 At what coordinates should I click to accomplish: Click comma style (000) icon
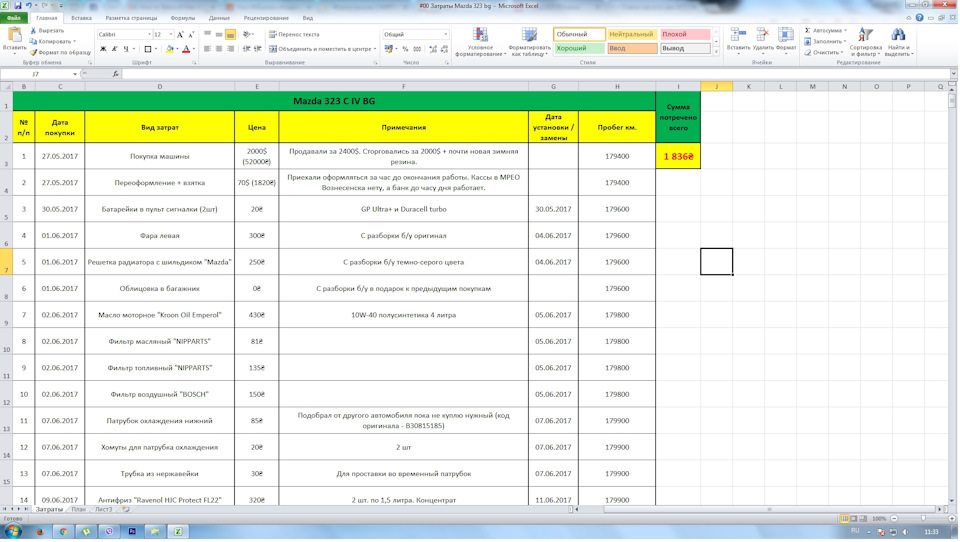pos(417,49)
